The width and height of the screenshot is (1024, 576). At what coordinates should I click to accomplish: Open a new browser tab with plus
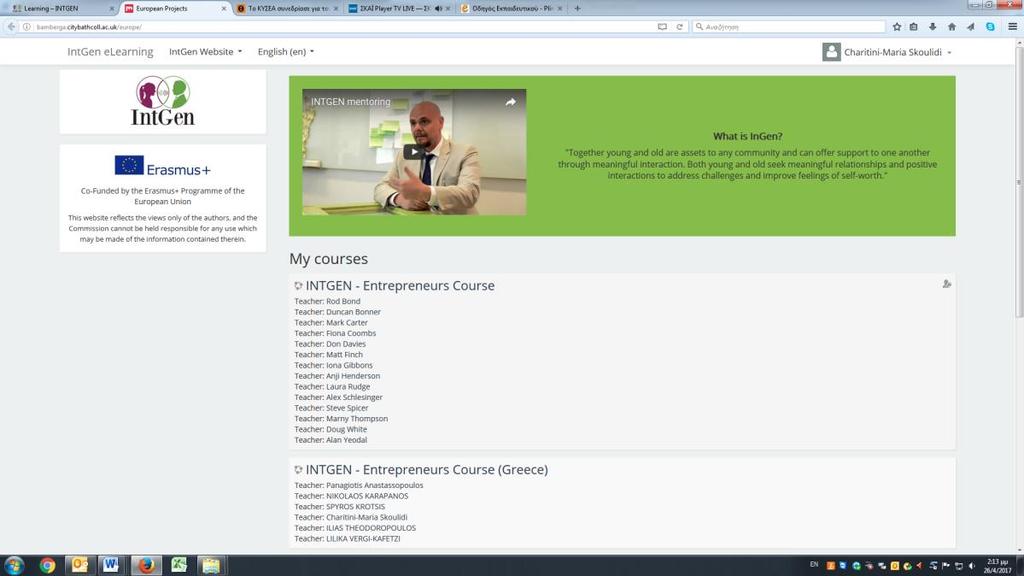coord(577,8)
